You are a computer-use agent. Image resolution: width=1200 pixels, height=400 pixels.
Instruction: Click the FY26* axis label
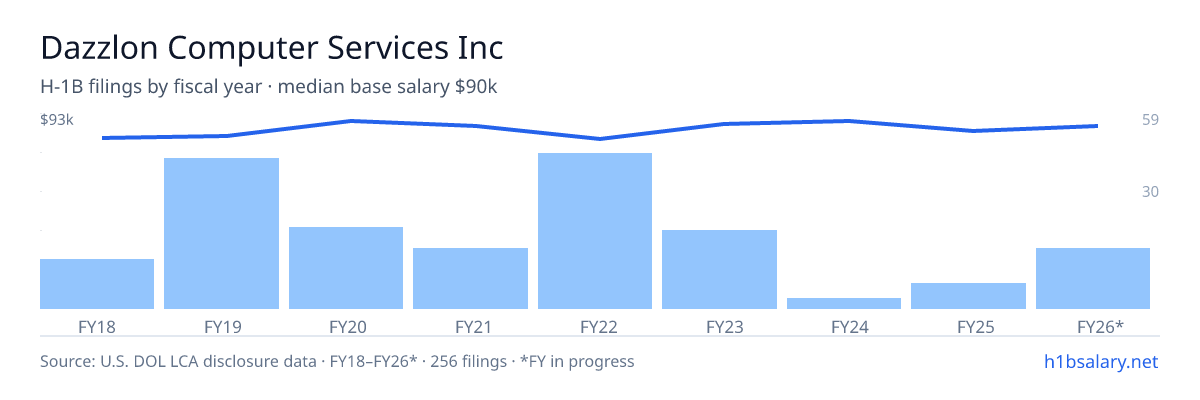coord(1100,326)
